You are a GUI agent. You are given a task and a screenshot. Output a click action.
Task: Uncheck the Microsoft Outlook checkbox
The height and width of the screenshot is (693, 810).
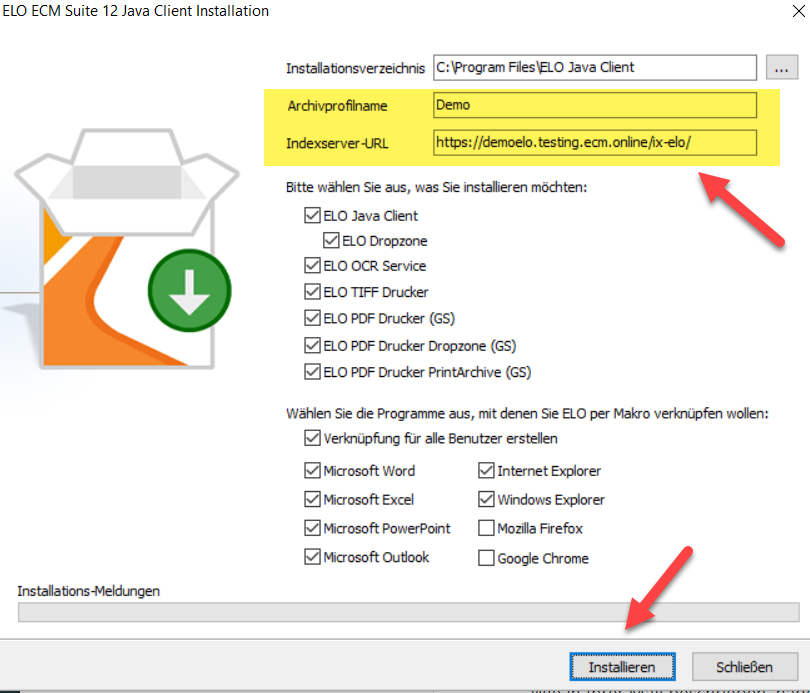pyautogui.click(x=312, y=557)
